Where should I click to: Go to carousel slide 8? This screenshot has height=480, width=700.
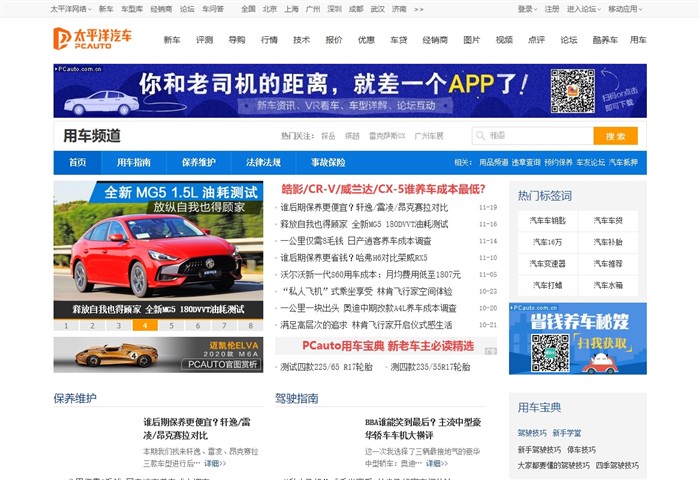coord(250,326)
